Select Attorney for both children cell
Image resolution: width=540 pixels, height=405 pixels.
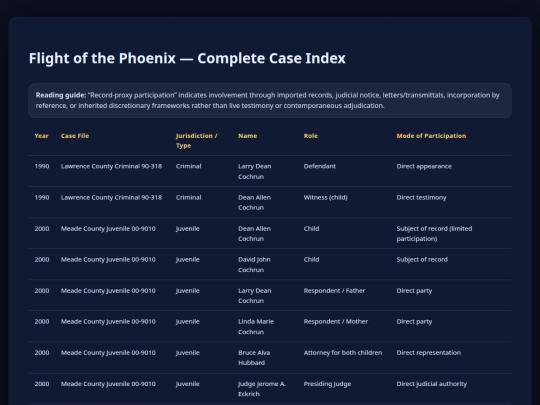tap(343, 352)
